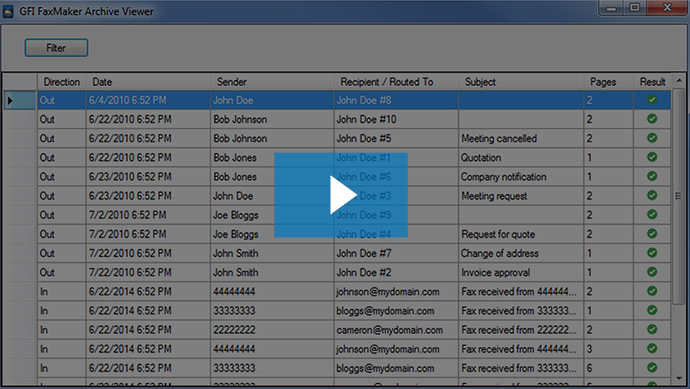Click the scroll down arrow of the table
The width and height of the screenshot is (690, 389).
click(679, 378)
